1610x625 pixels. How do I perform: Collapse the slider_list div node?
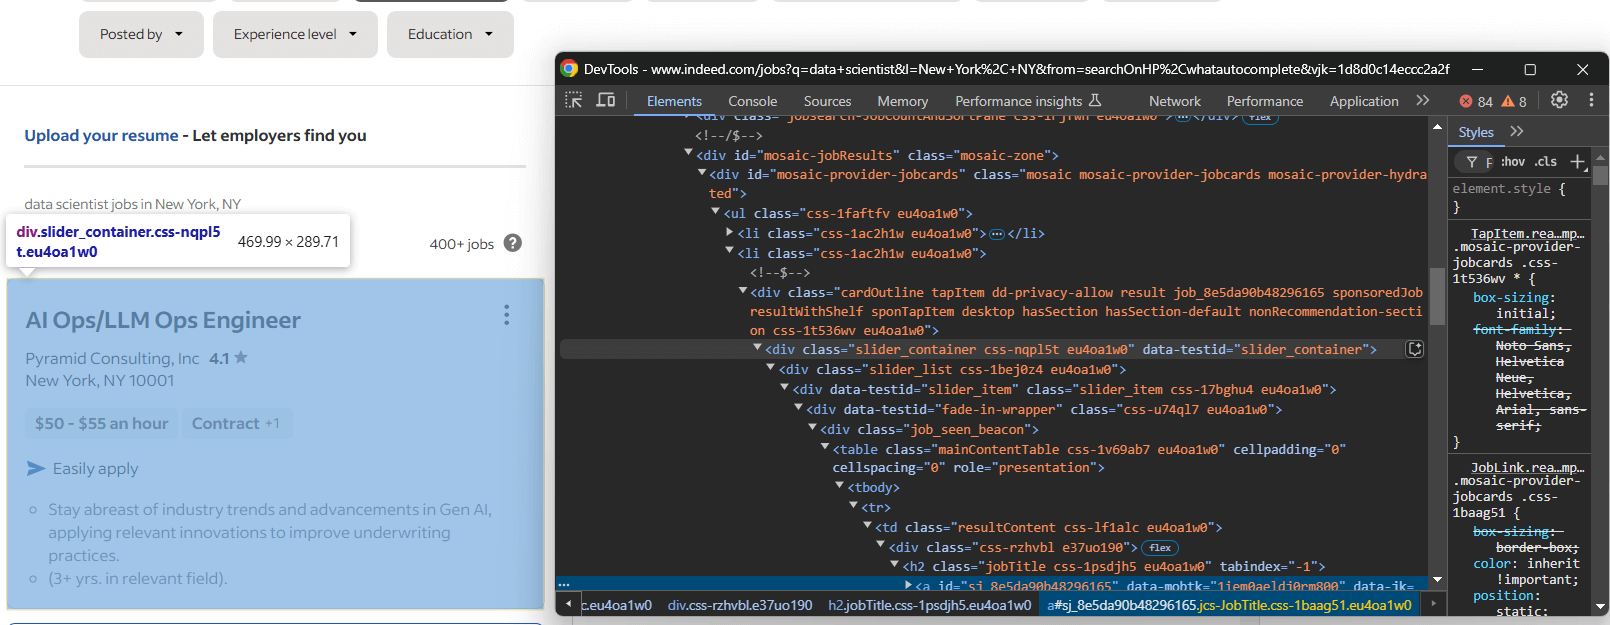point(771,368)
